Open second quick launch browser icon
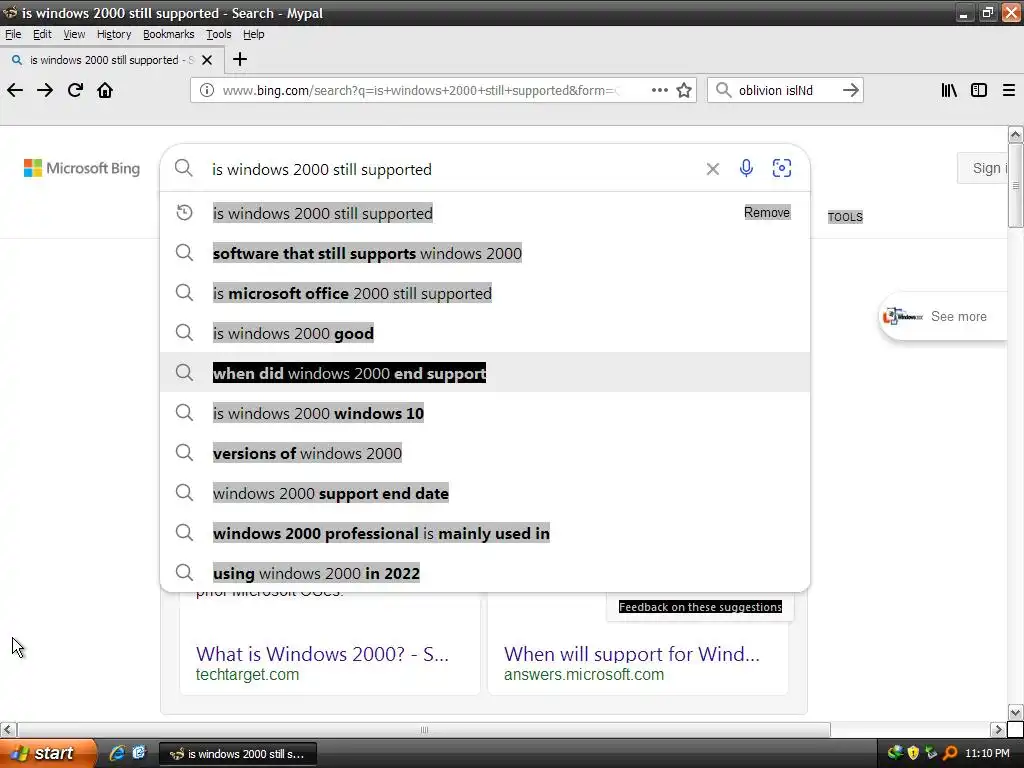The height and width of the screenshot is (768, 1024). 139,753
